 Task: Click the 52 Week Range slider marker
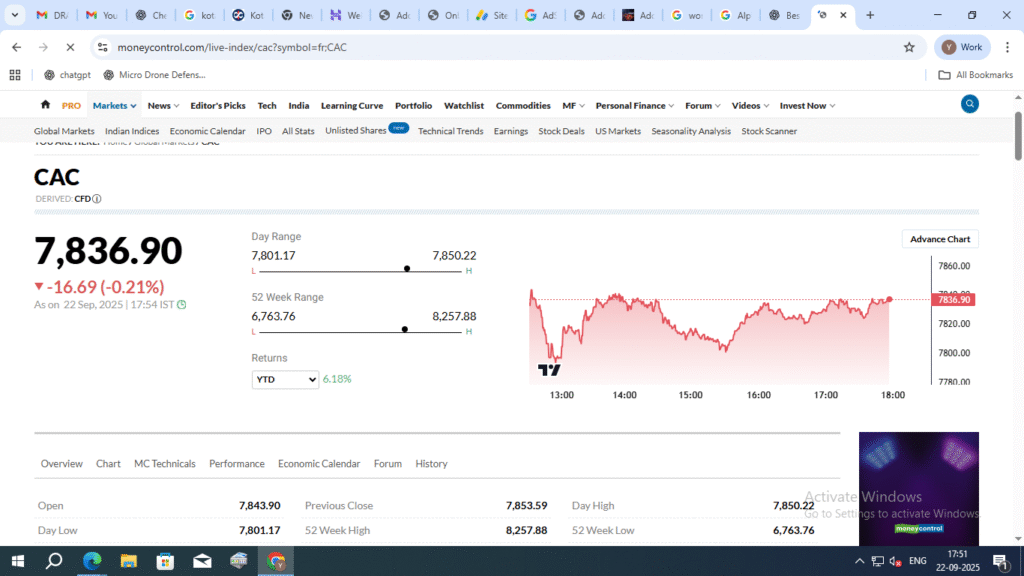[404, 329]
